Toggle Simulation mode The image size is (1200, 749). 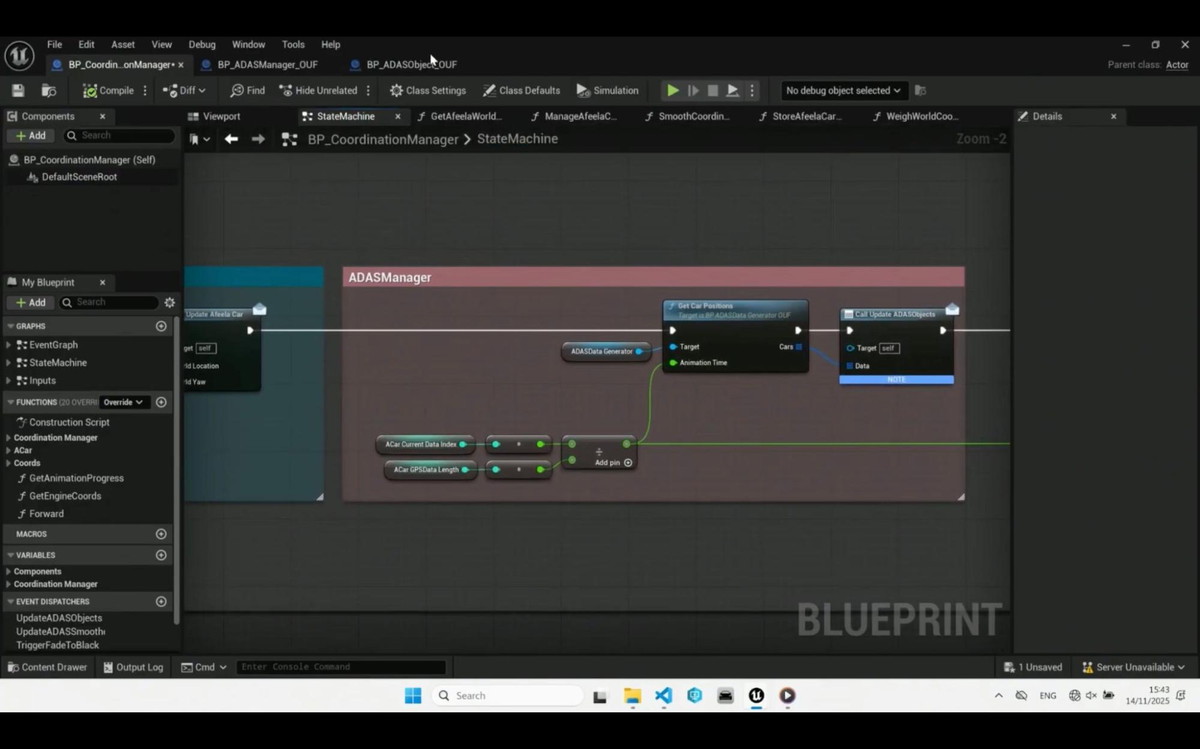click(x=607, y=90)
